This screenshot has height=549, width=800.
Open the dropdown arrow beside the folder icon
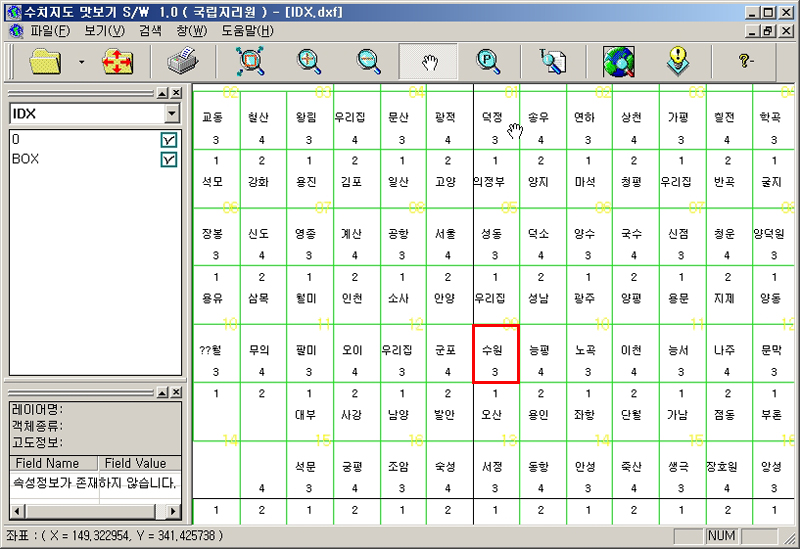[81, 62]
